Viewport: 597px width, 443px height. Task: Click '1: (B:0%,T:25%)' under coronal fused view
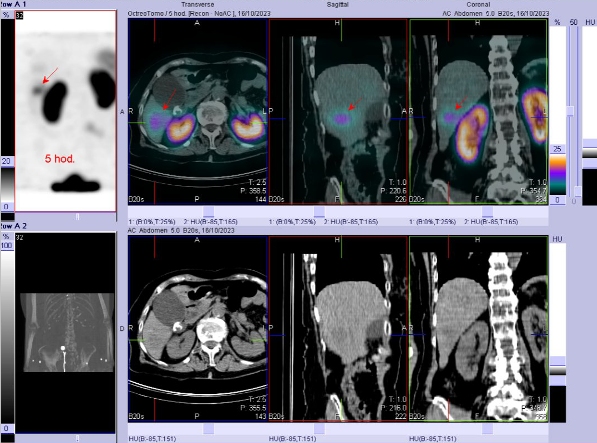(433, 222)
